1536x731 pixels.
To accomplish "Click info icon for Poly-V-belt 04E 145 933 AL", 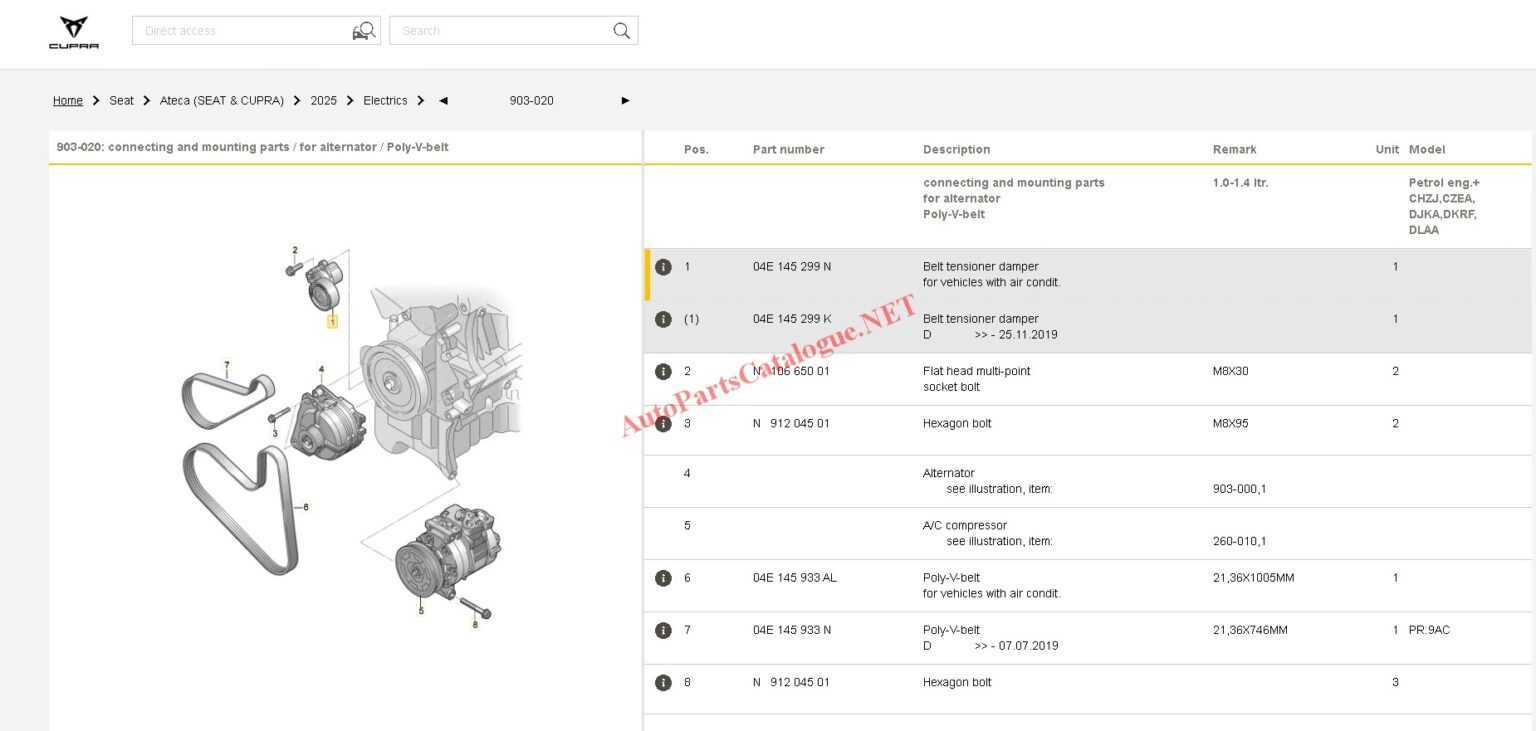I will click(663, 577).
